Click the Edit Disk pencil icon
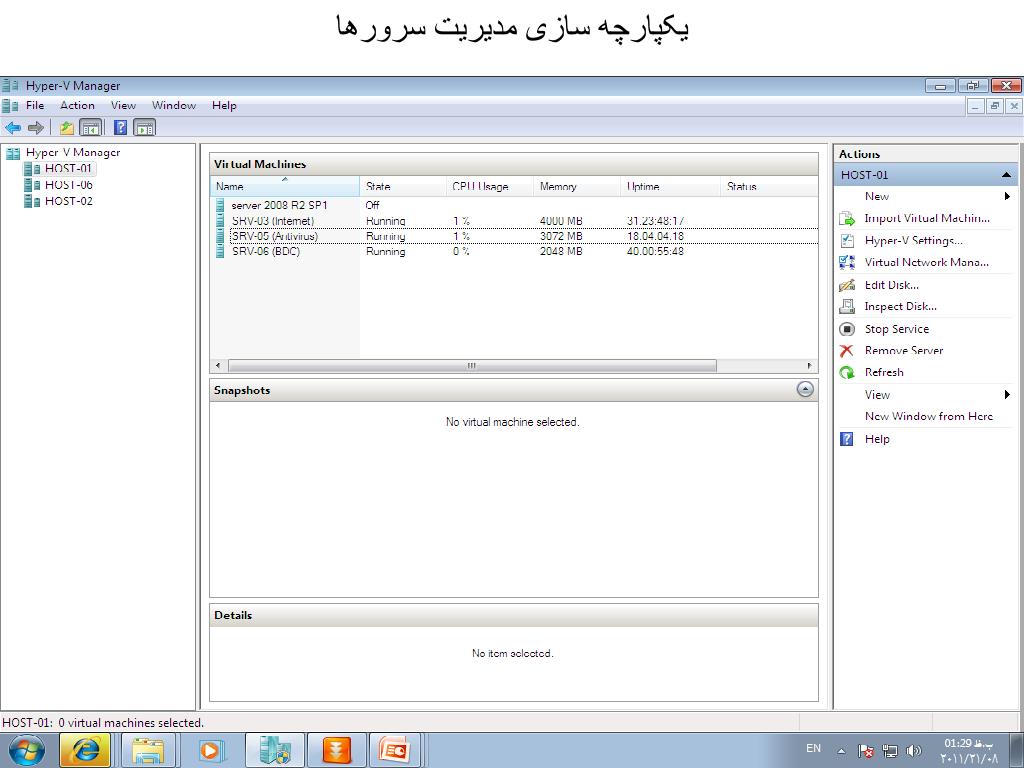1024x768 pixels. (x=847, y=285)
